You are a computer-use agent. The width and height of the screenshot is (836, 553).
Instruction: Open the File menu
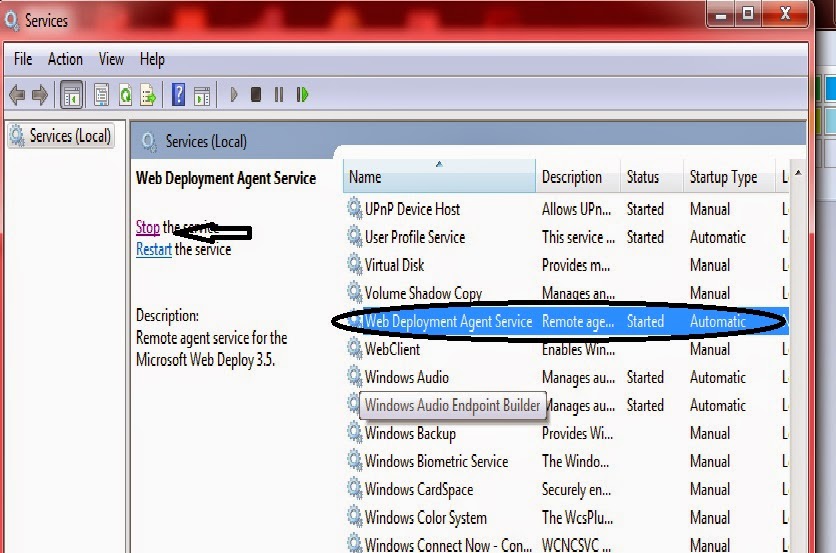[23, 59]
